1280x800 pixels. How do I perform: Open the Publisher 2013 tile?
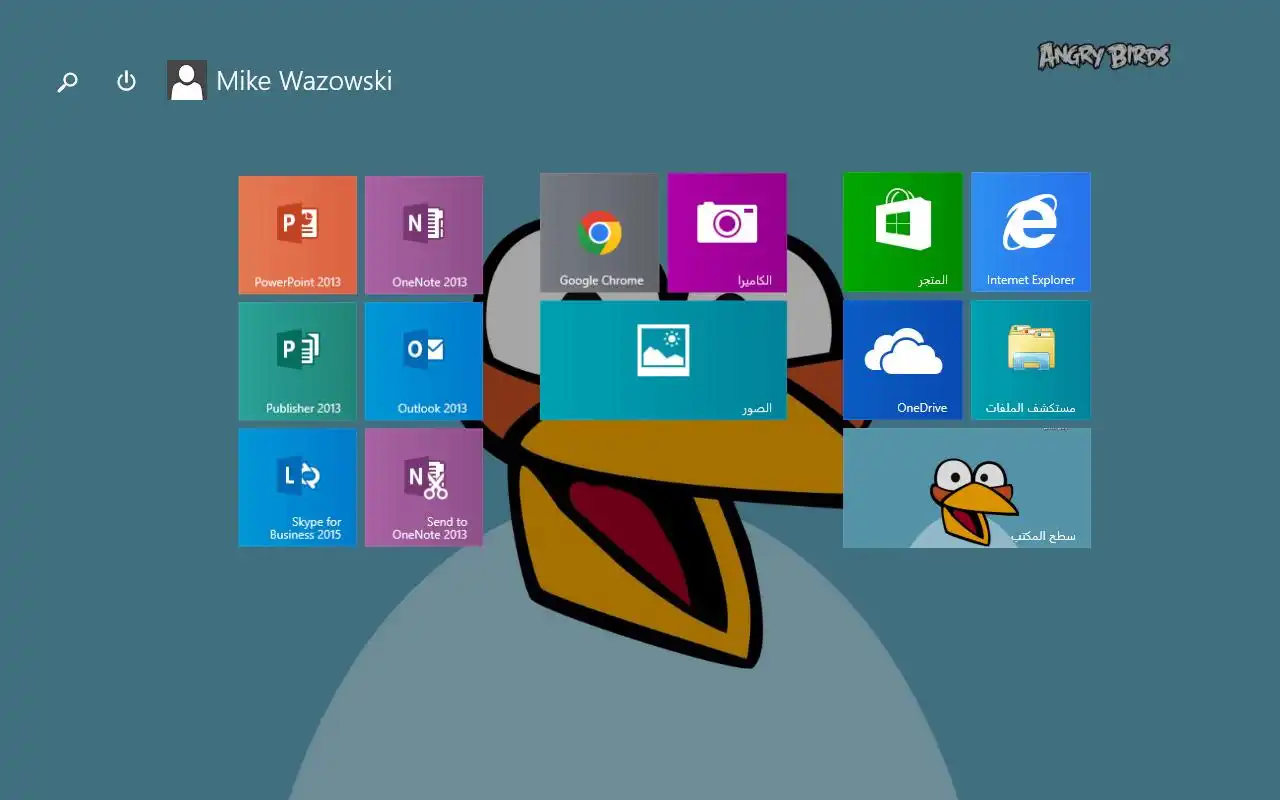[x=297, y=361]
